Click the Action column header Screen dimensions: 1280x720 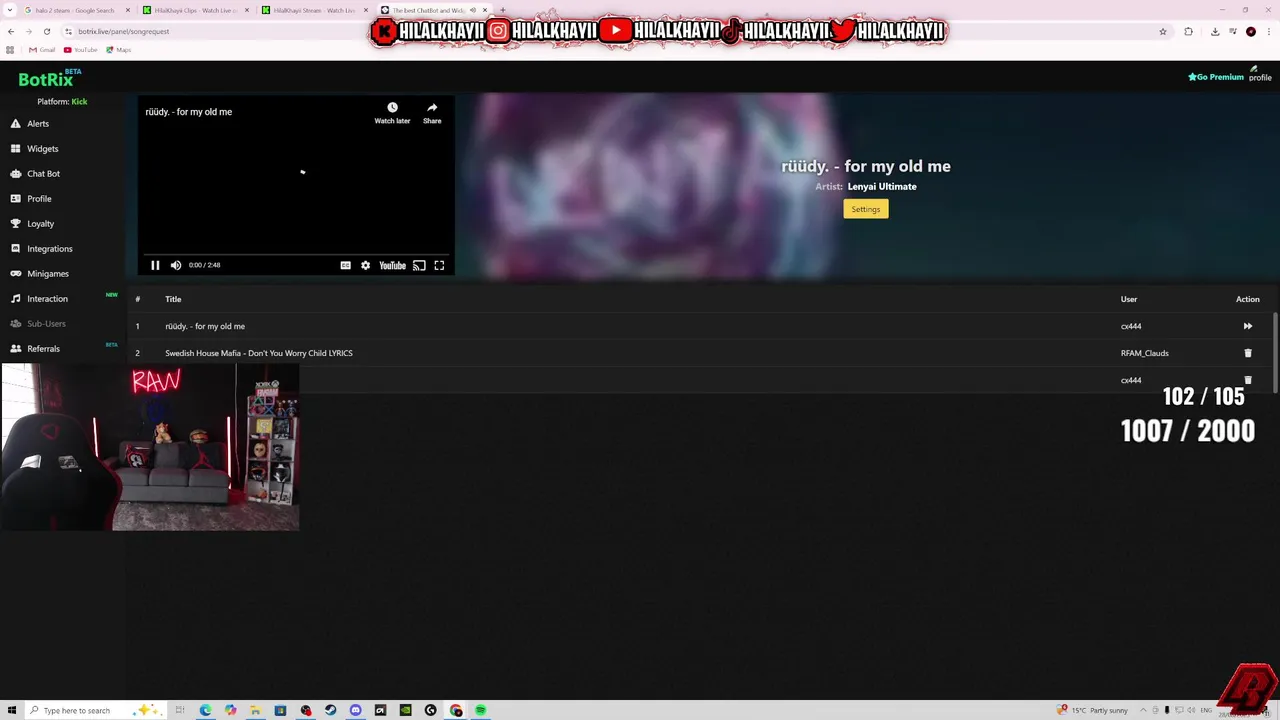[1247, 299]
